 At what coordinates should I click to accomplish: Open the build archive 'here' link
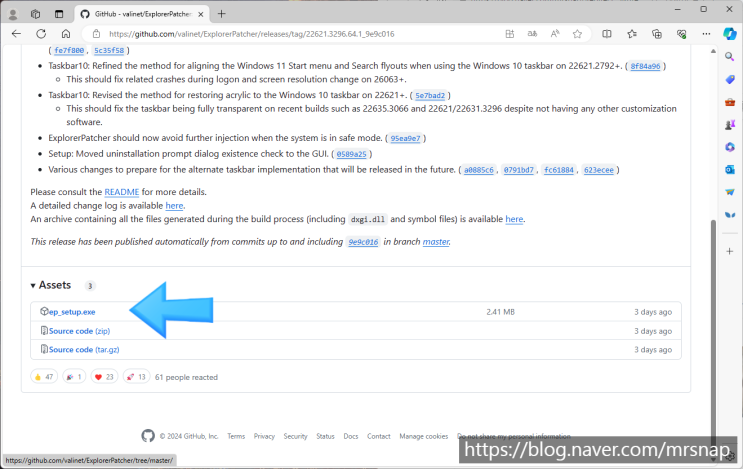point(514,219)
